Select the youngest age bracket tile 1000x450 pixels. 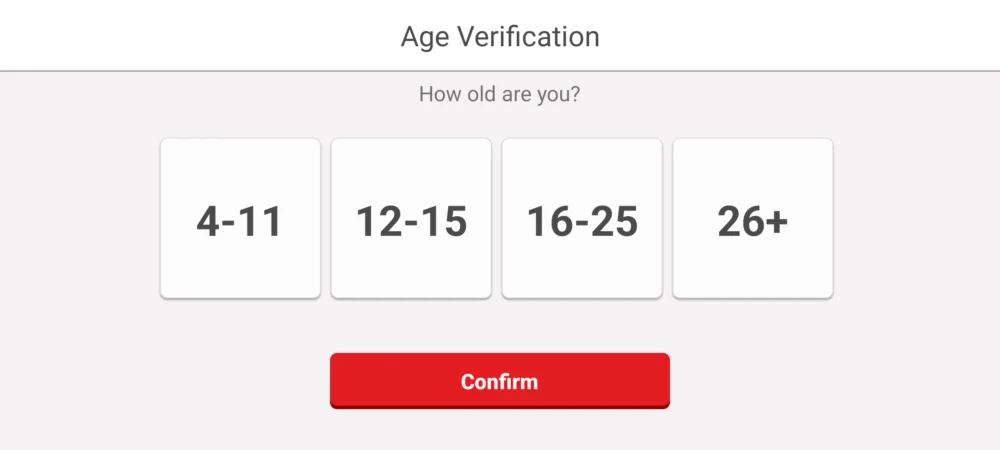[240, 218]
